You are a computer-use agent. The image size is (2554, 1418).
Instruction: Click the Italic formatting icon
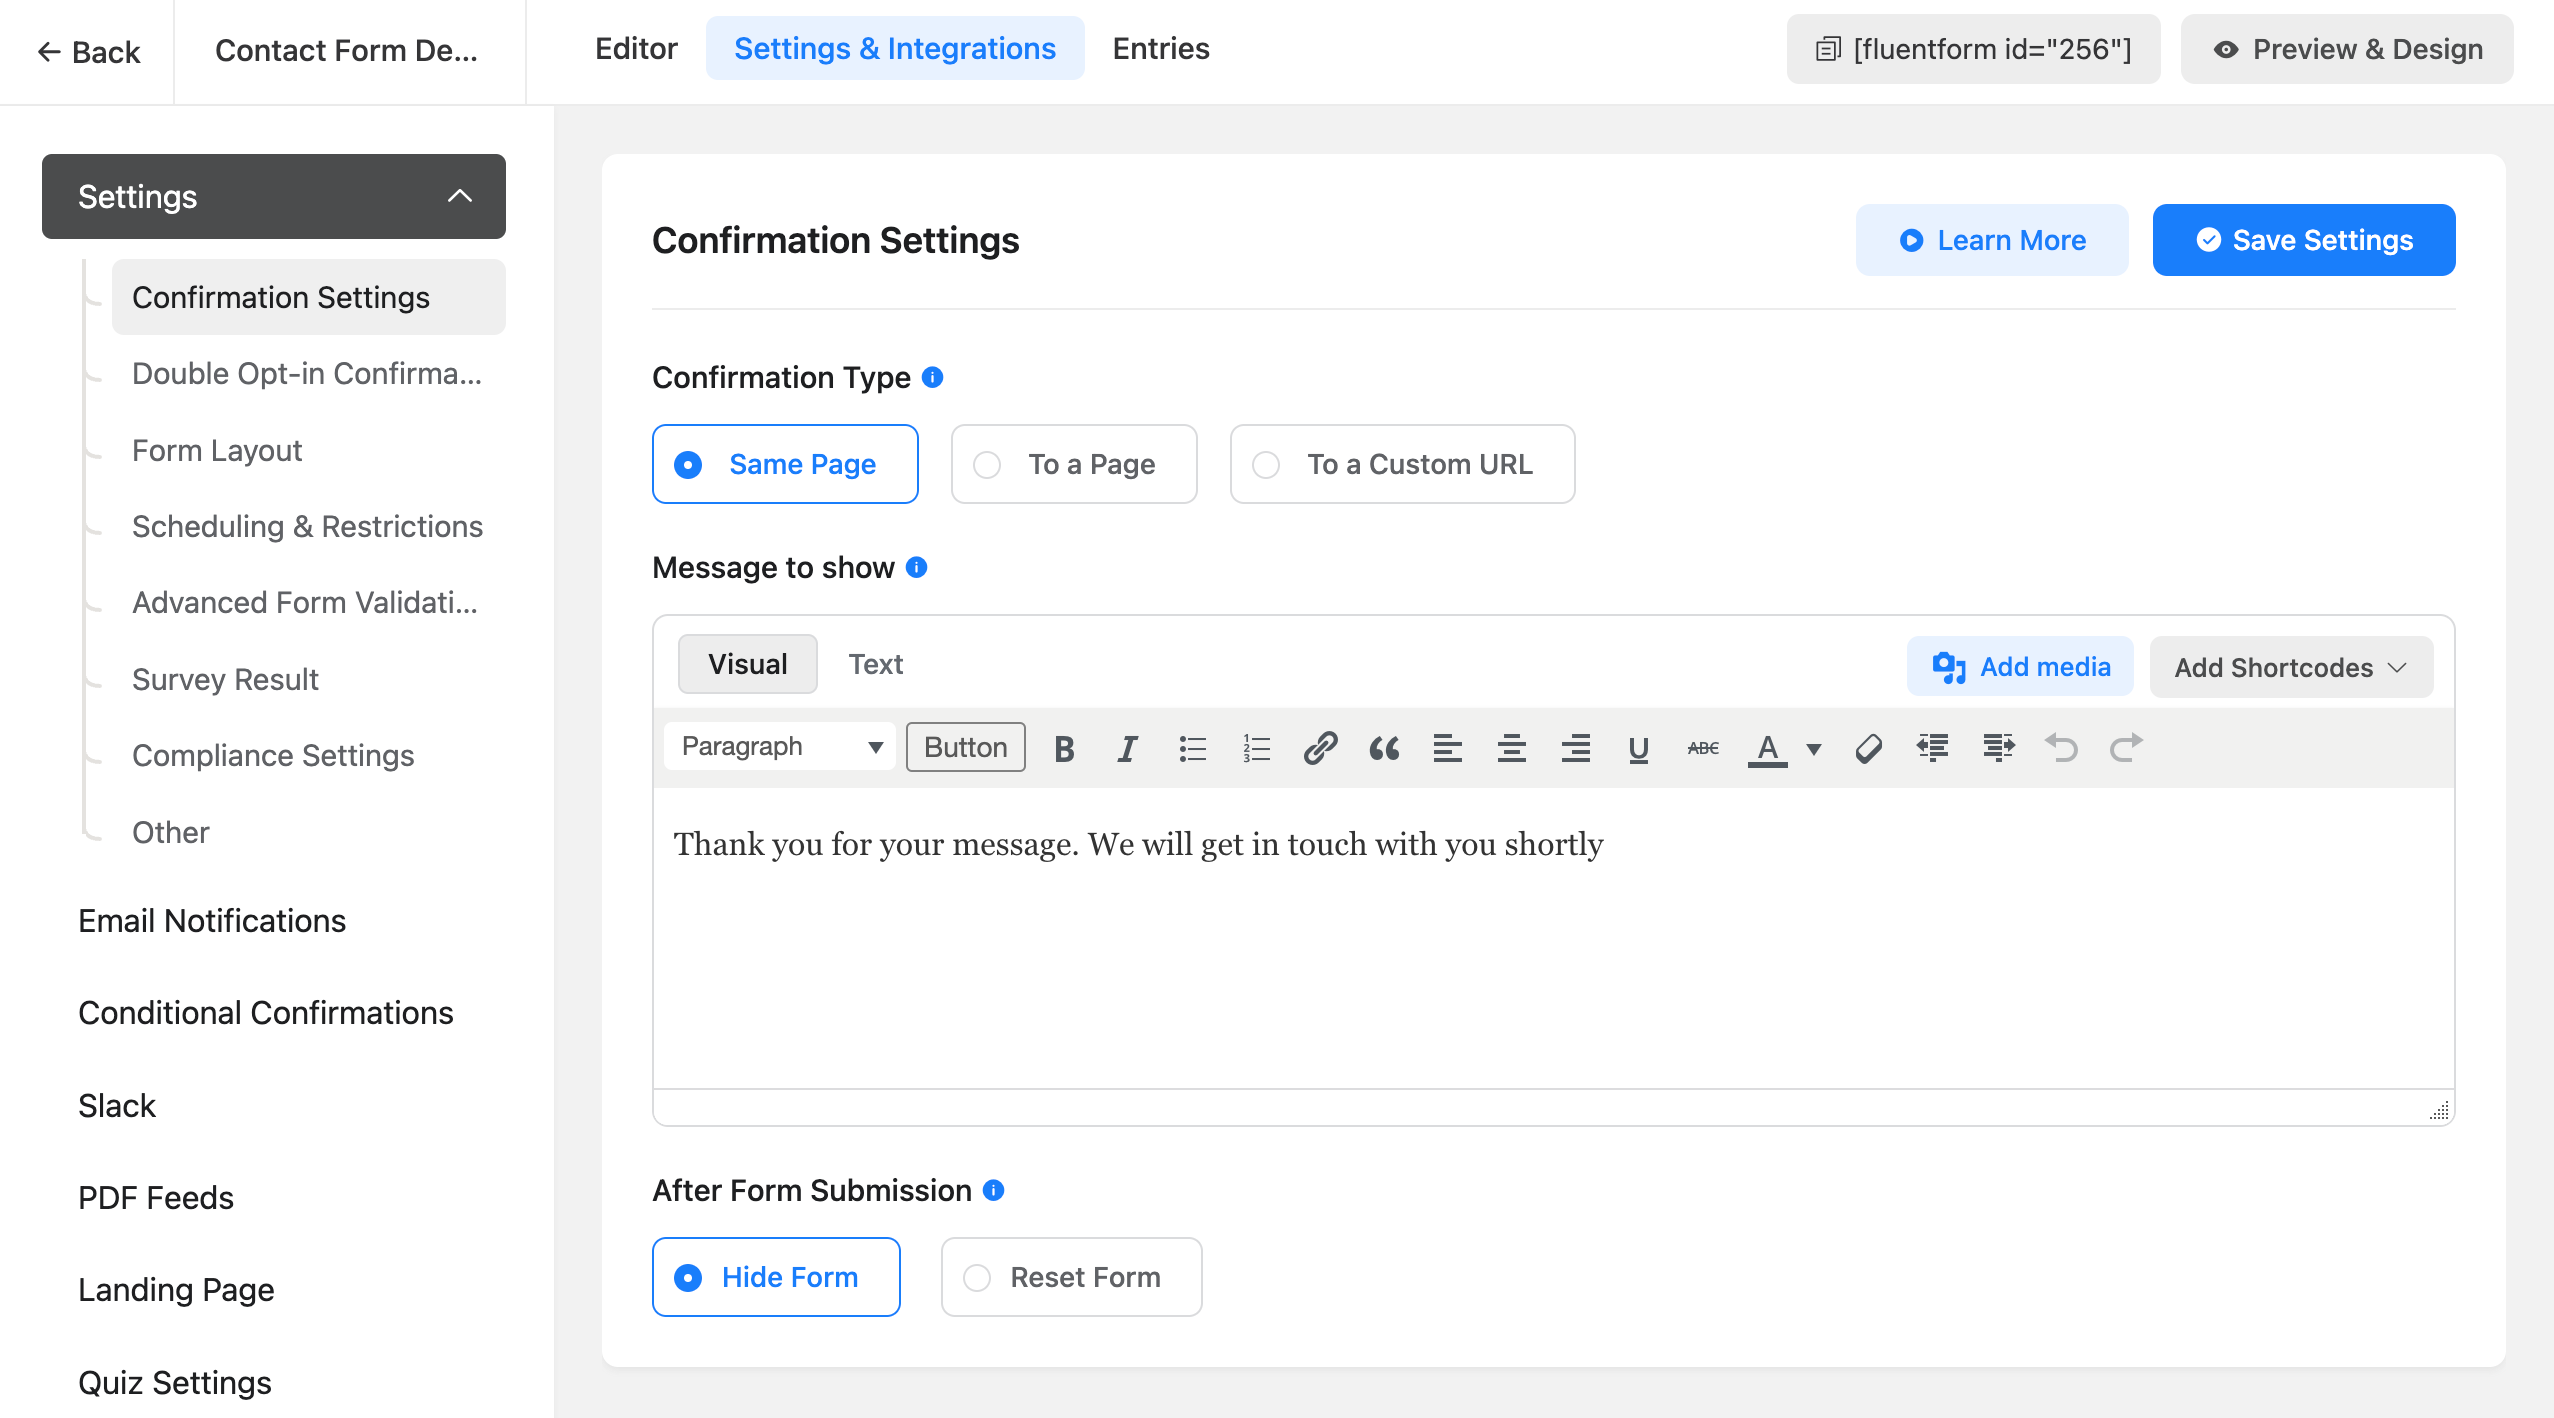[1128, 747]
